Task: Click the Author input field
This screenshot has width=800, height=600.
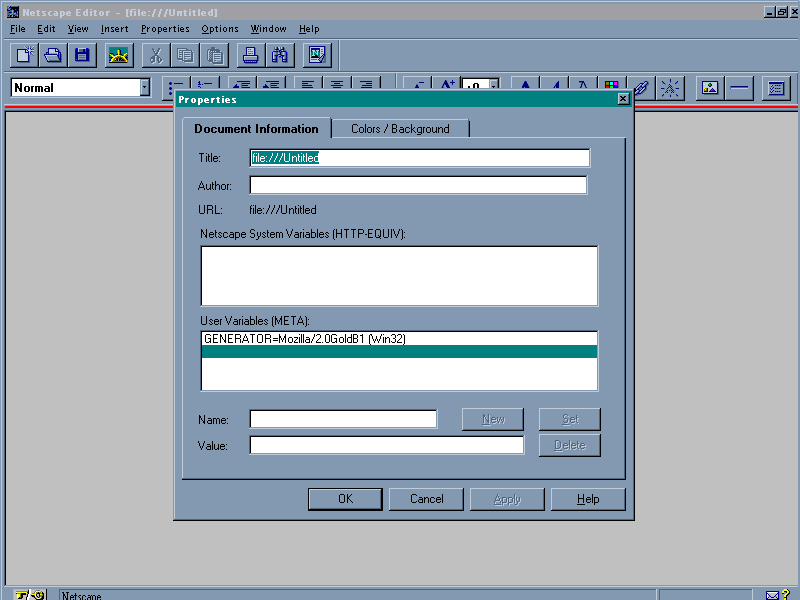Action: pyautogui.click(x=418, y=185)
